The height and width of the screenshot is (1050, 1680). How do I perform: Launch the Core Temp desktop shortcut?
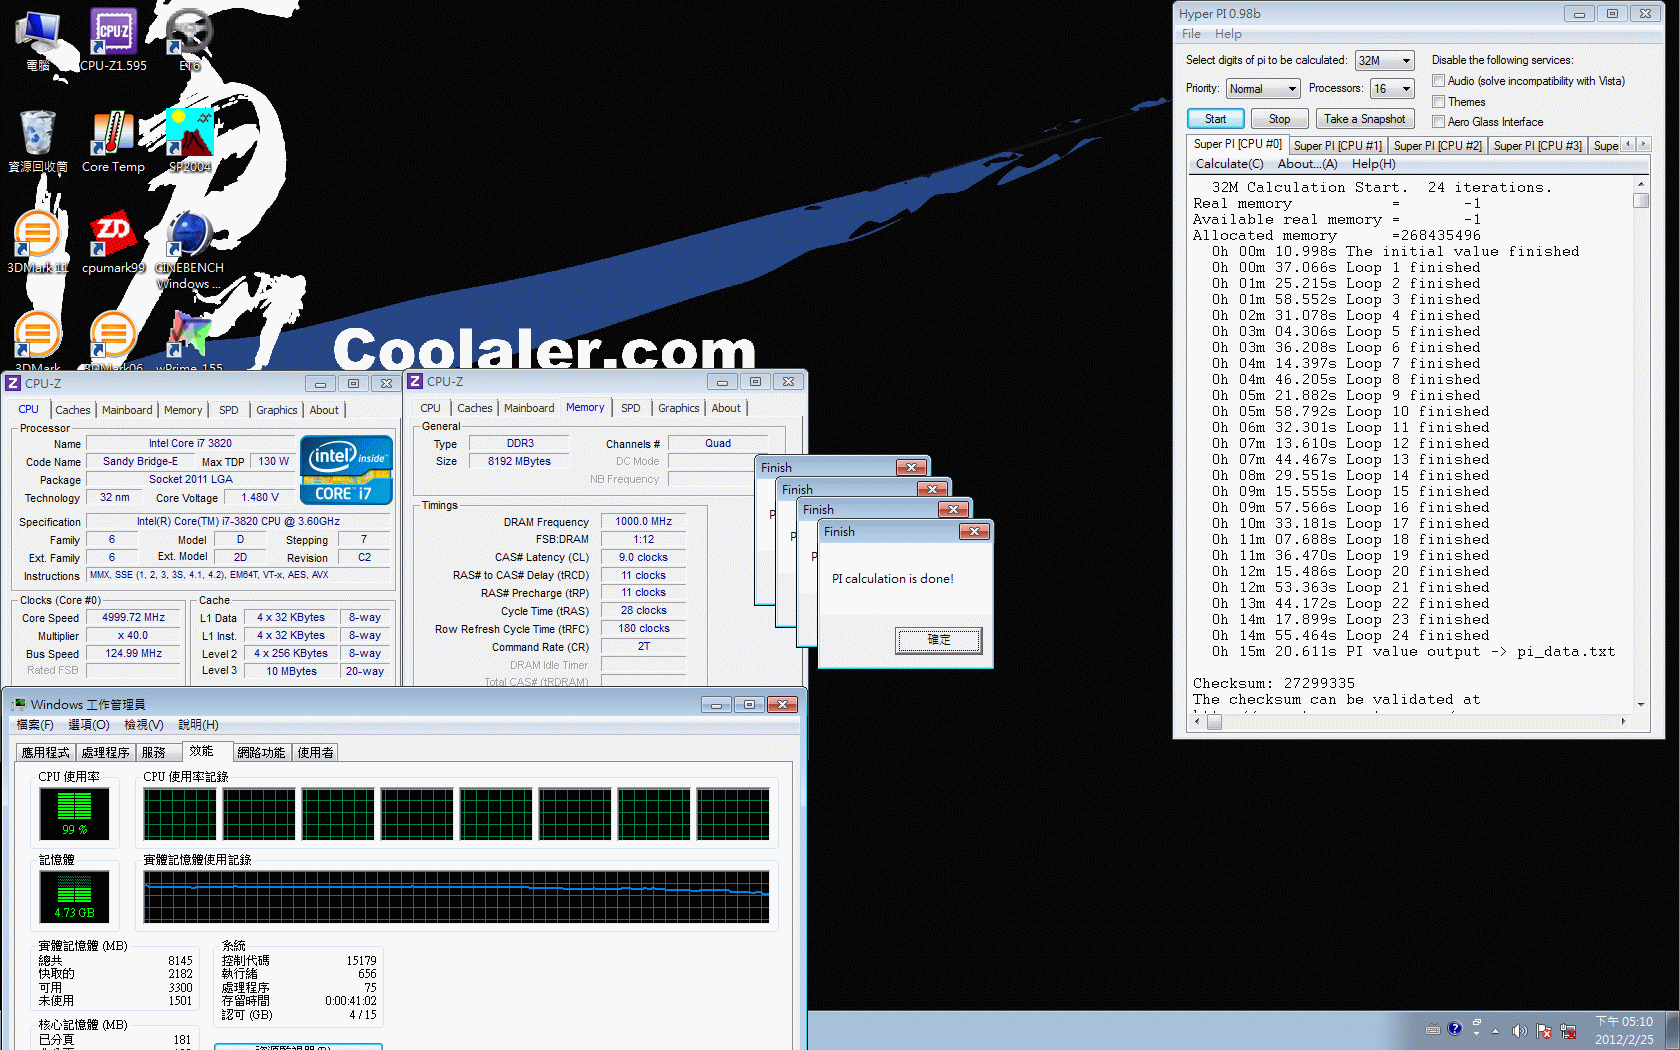(x=113, y=141)
